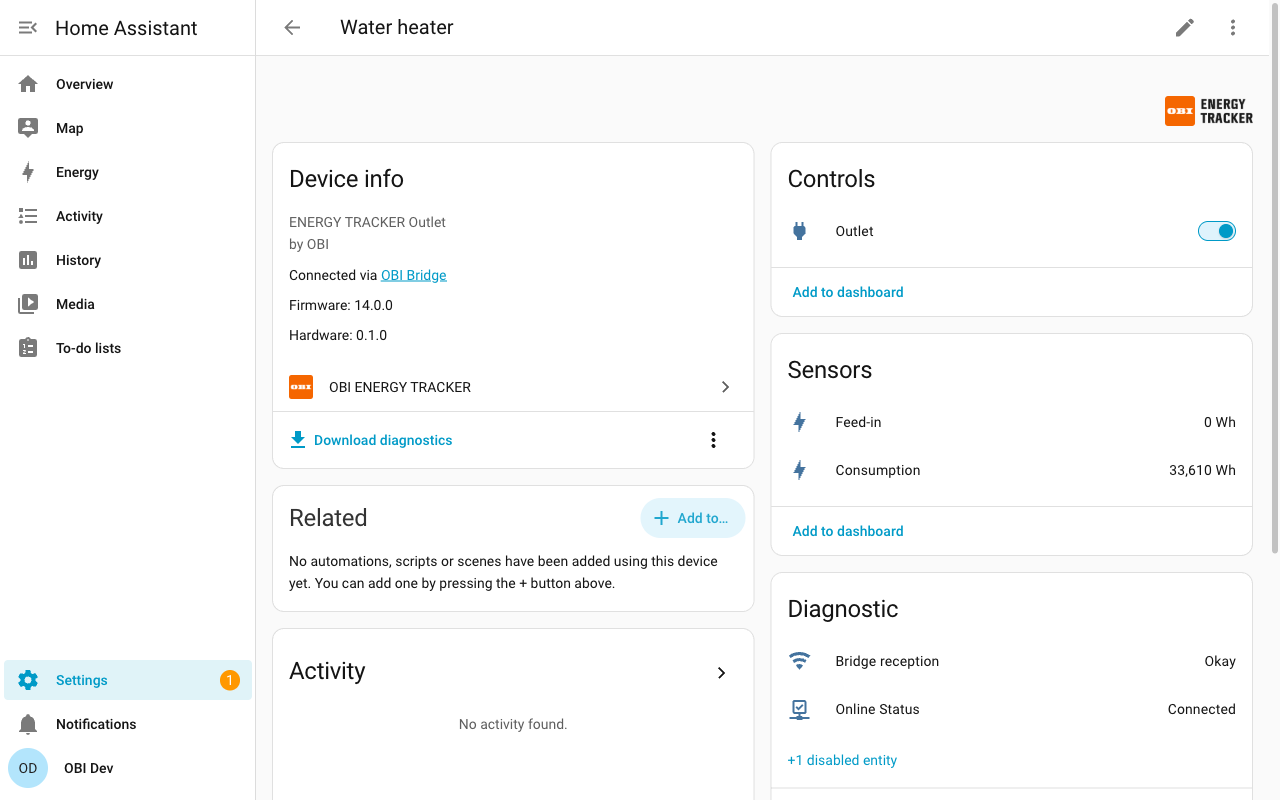Click the Settings gear icon
This screenshot has width=1280, height=800.
[28, 680]
